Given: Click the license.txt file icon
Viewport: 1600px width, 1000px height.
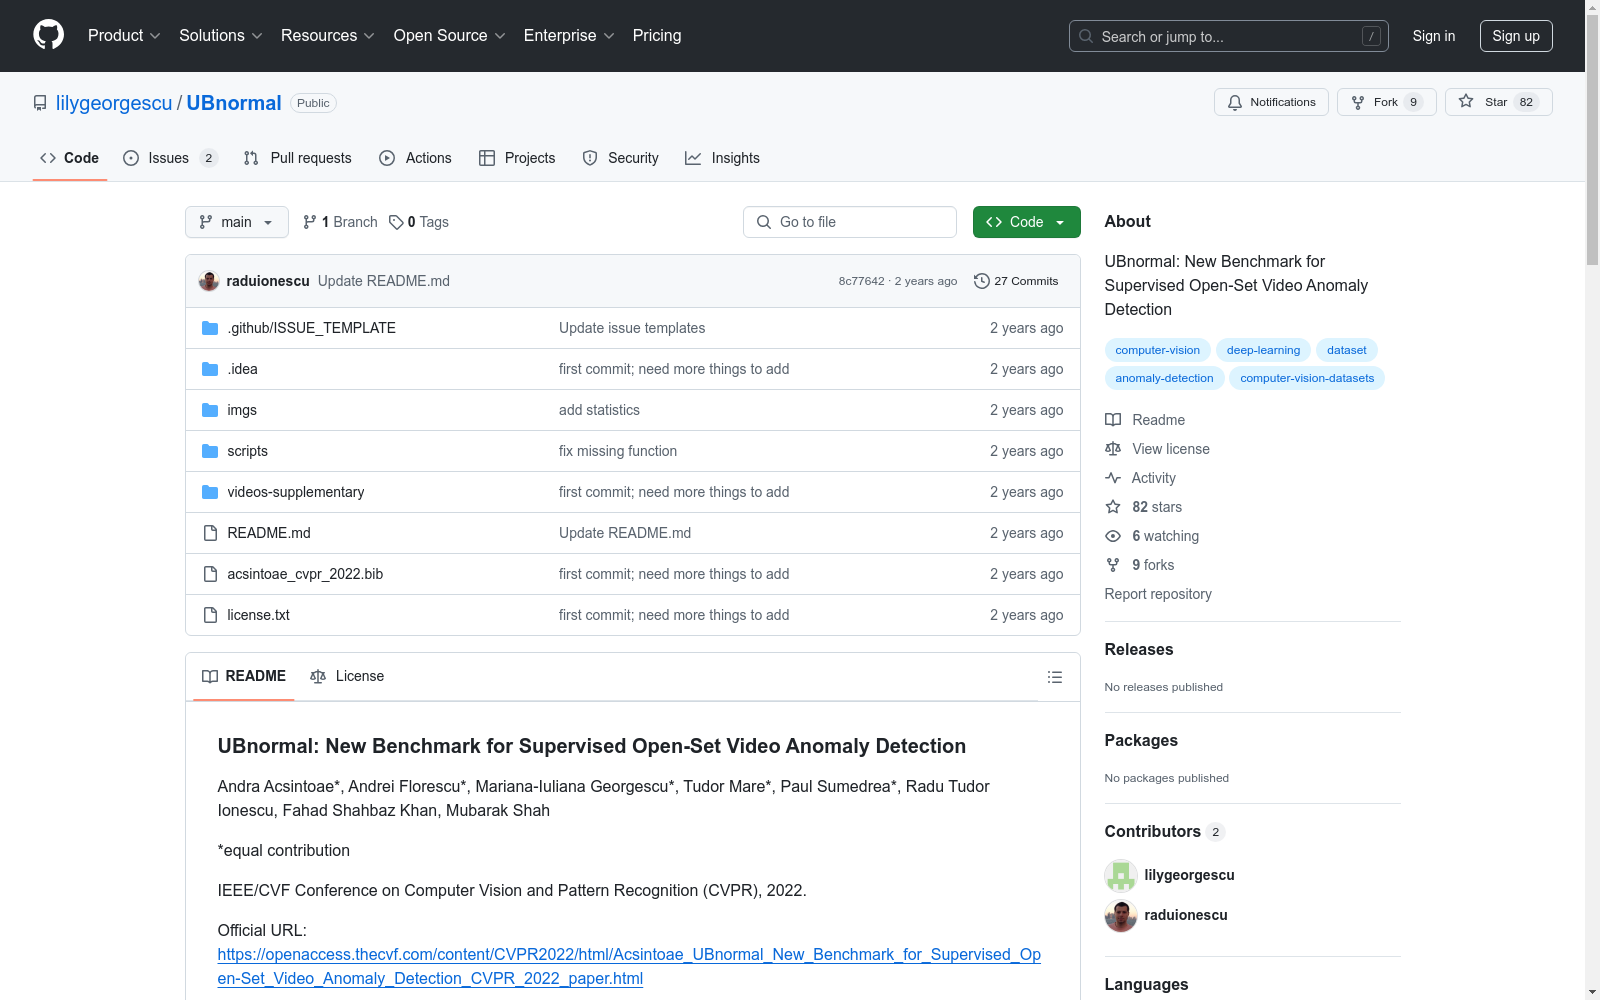Looking at the screenshot, I should pyautogui.click(x=210, y=615).
